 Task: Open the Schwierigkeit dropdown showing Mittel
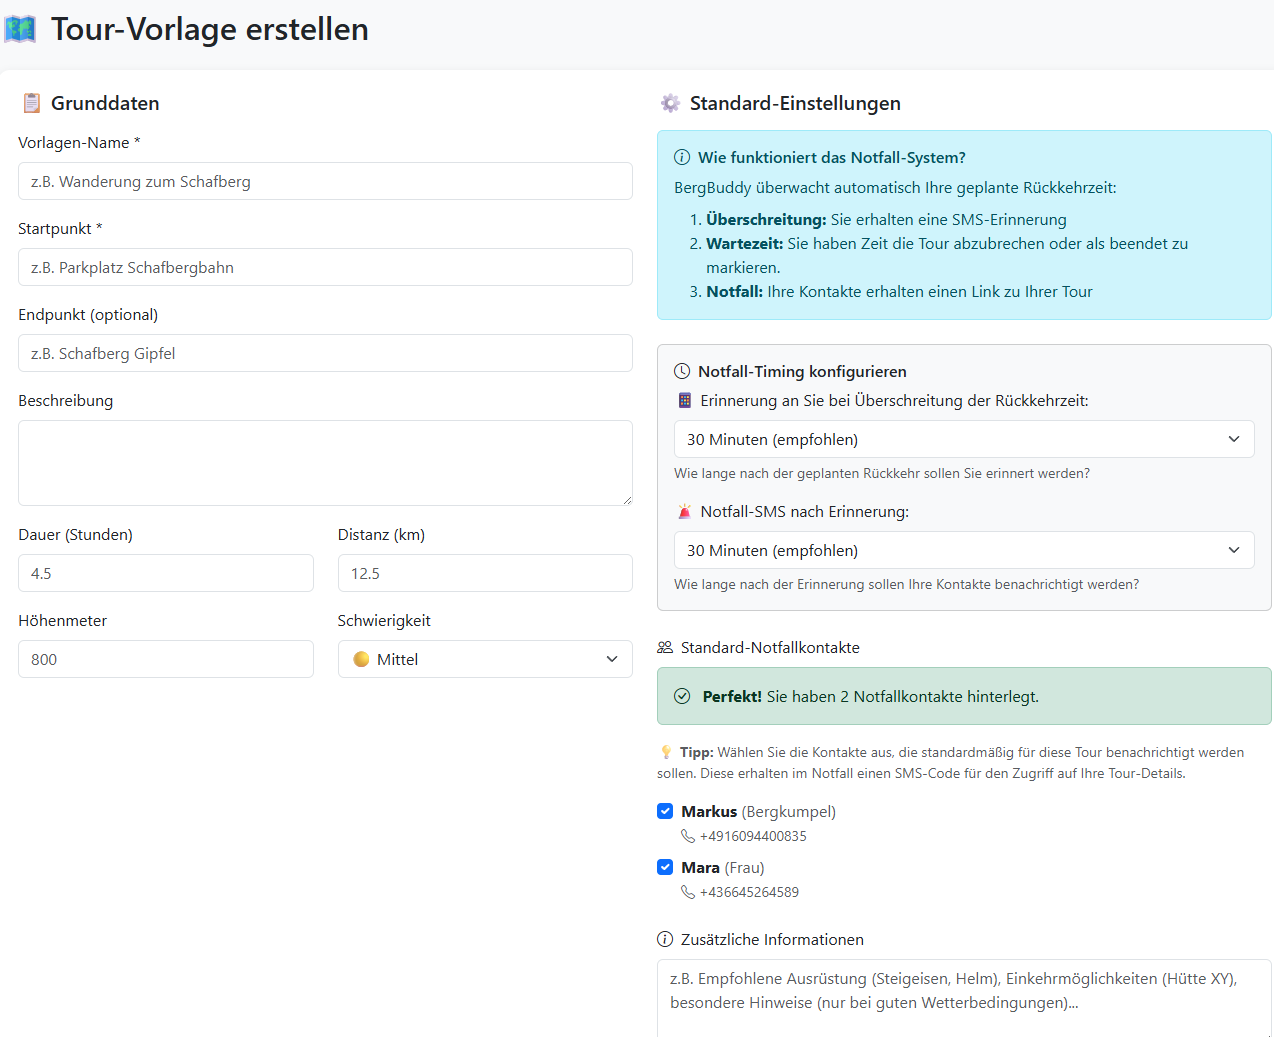tap(485, 659)
